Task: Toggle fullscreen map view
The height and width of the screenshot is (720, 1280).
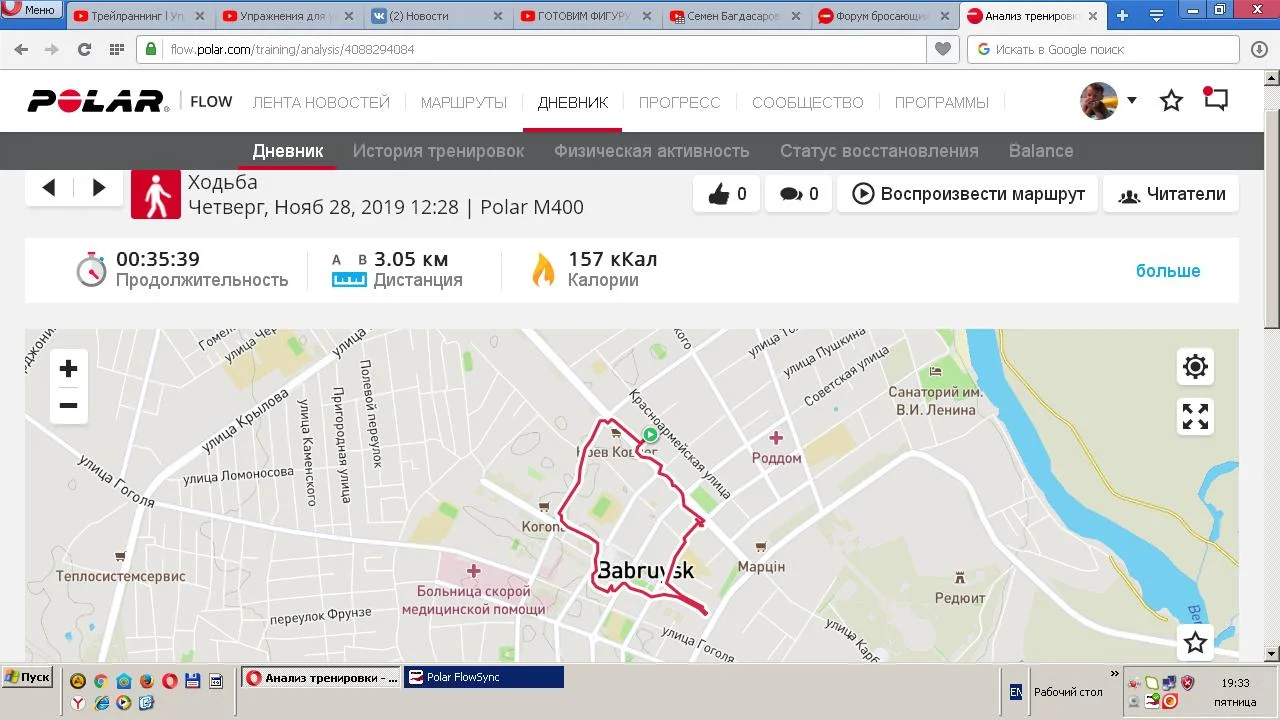Action: (x=1195, y=416)
